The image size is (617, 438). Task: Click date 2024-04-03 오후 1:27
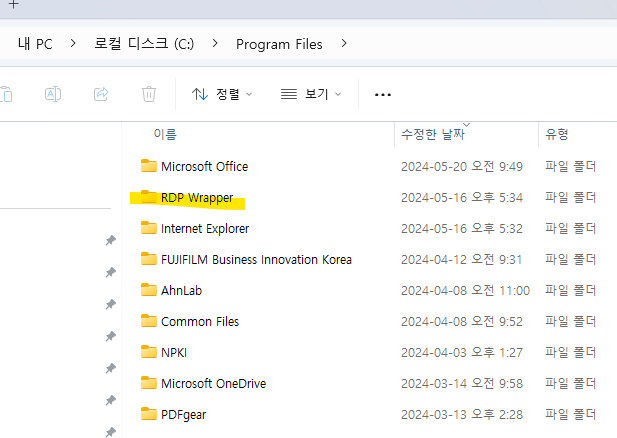(462, 353)
